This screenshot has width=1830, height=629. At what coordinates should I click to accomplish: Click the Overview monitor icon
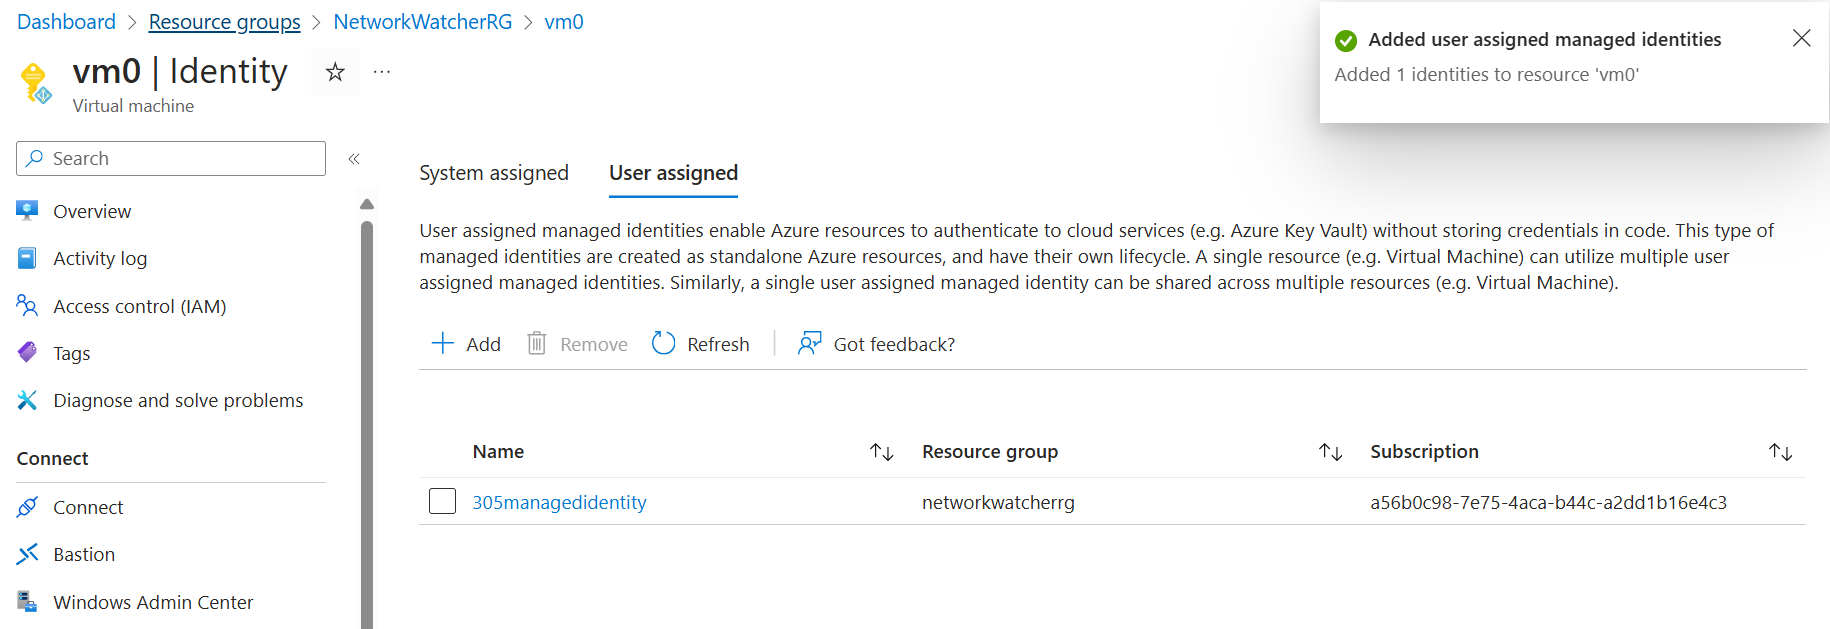pyautogui.click(x=28, y=211)
